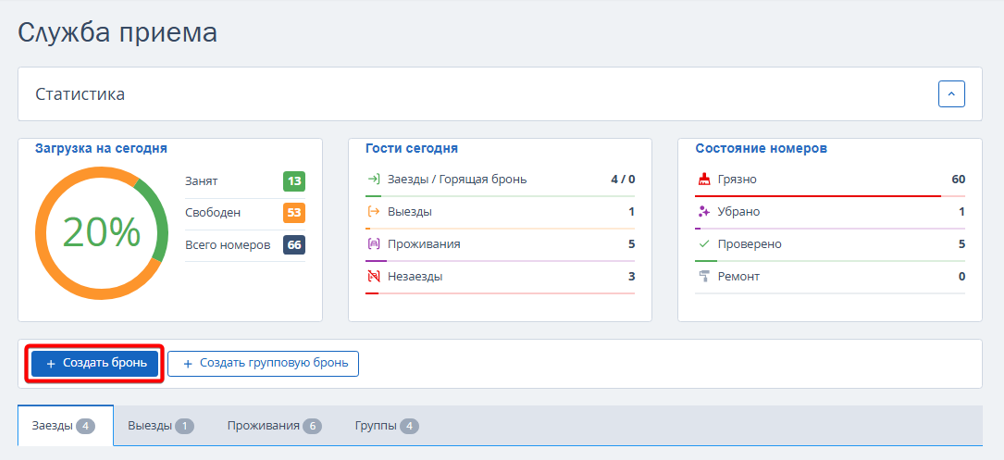Click the checkmark icon beside Проверено
This screenshot has height=460, width=1004.
[704, 244]
